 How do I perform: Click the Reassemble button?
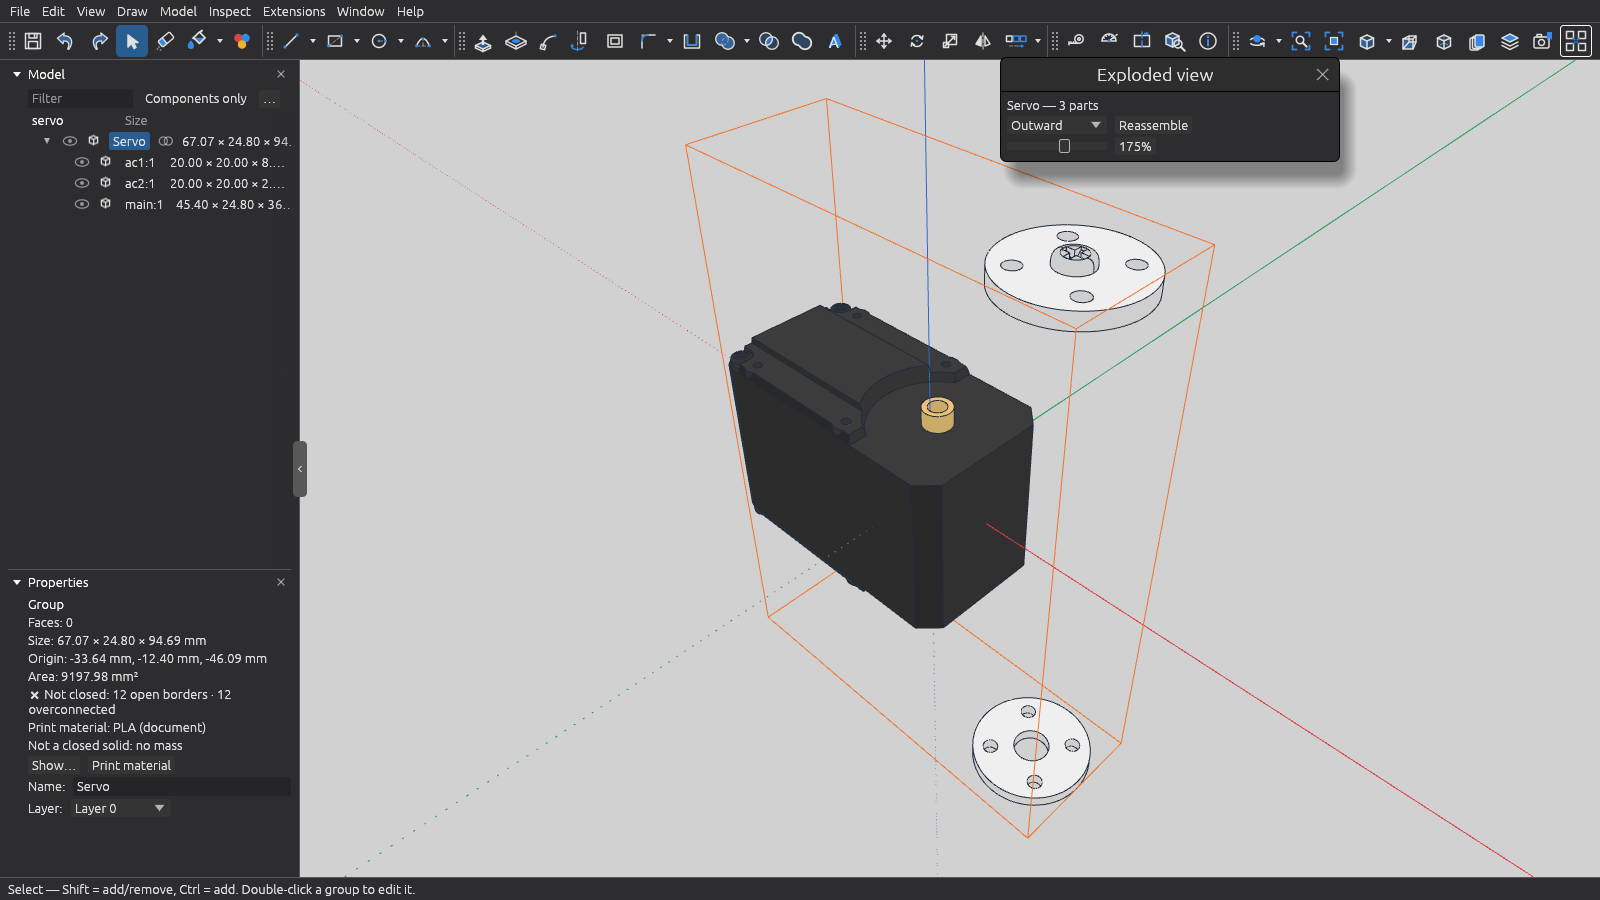(1153, 125)
